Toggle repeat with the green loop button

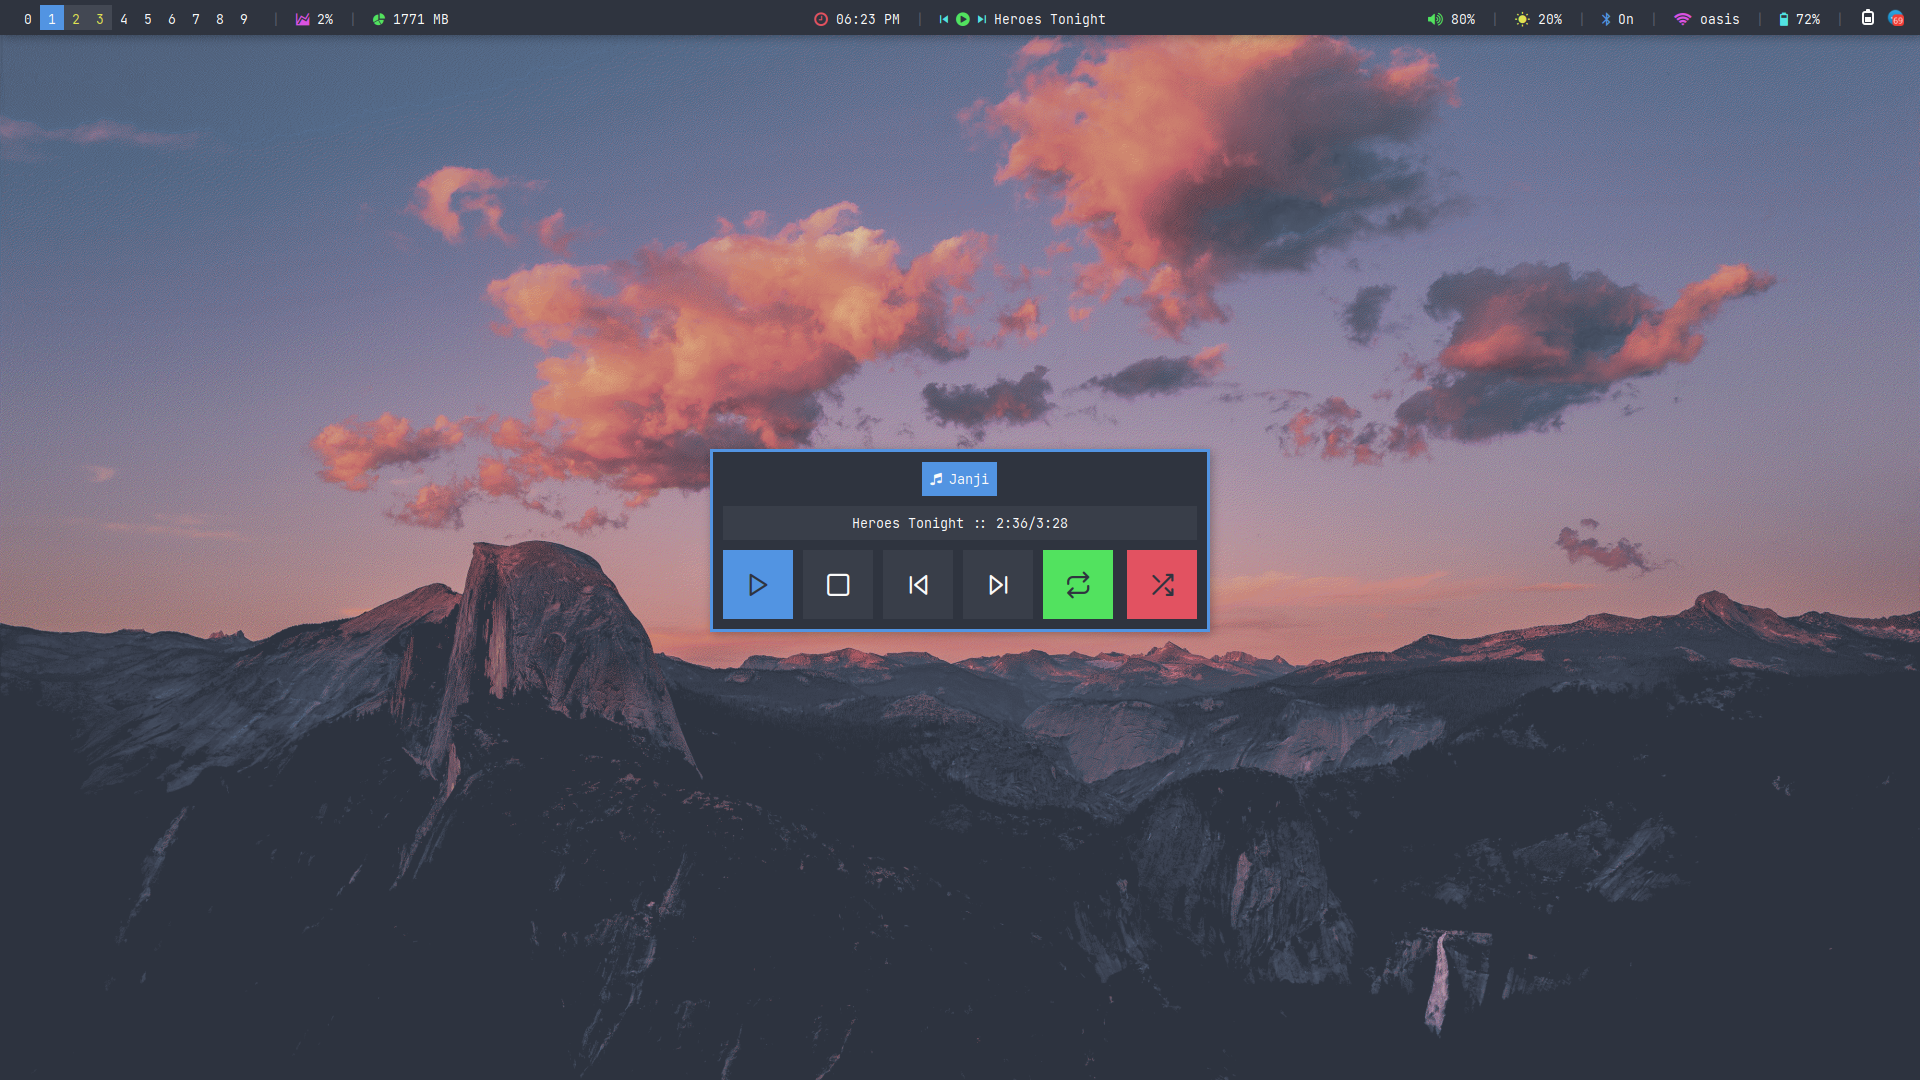[1077, 585]
